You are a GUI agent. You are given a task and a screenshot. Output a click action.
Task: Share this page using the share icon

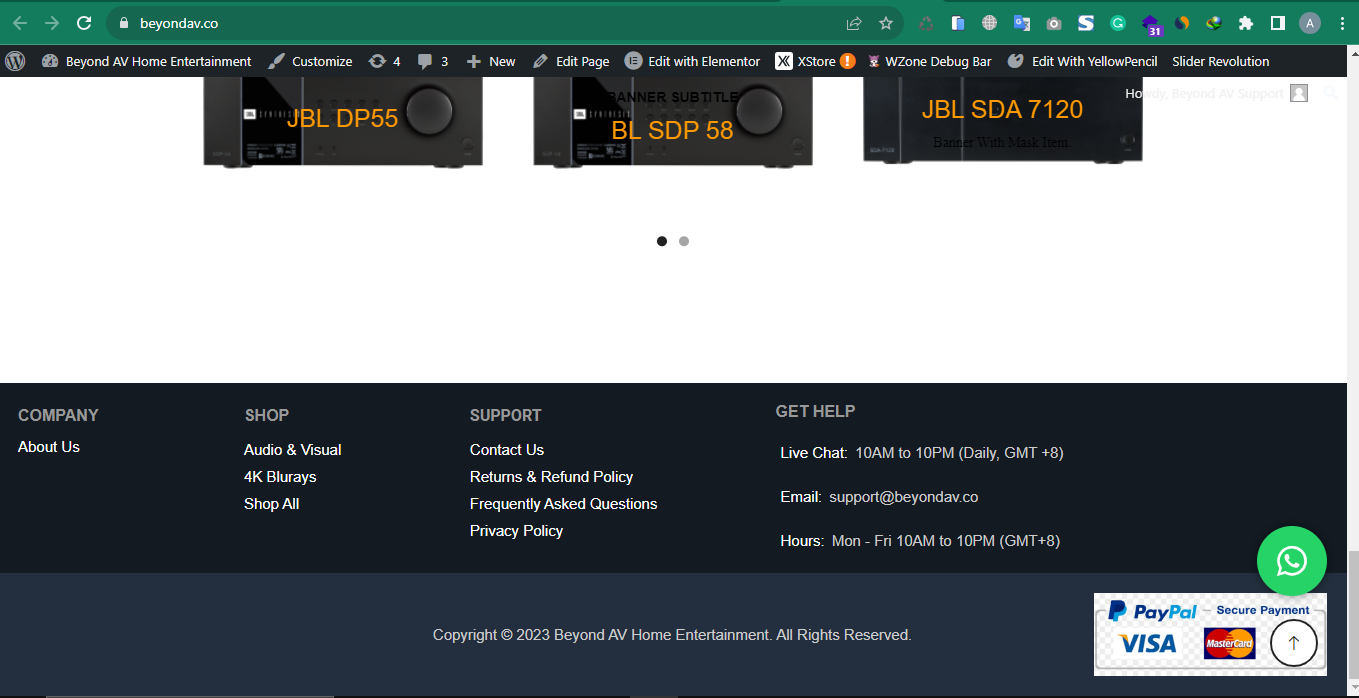tap(854, 23)
